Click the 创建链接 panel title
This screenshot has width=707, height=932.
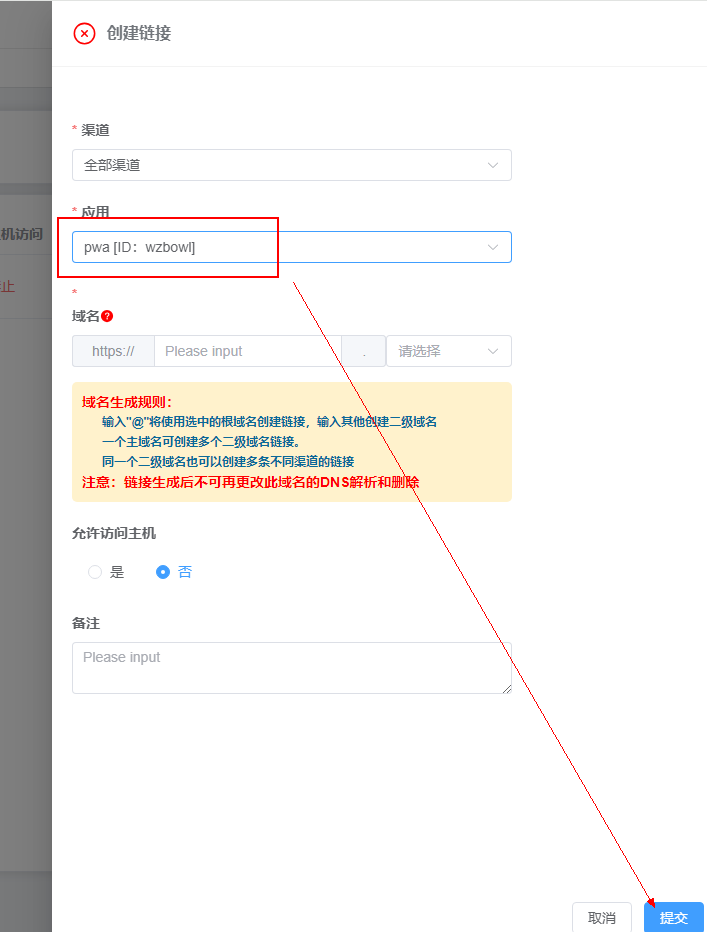click(139, 33)
